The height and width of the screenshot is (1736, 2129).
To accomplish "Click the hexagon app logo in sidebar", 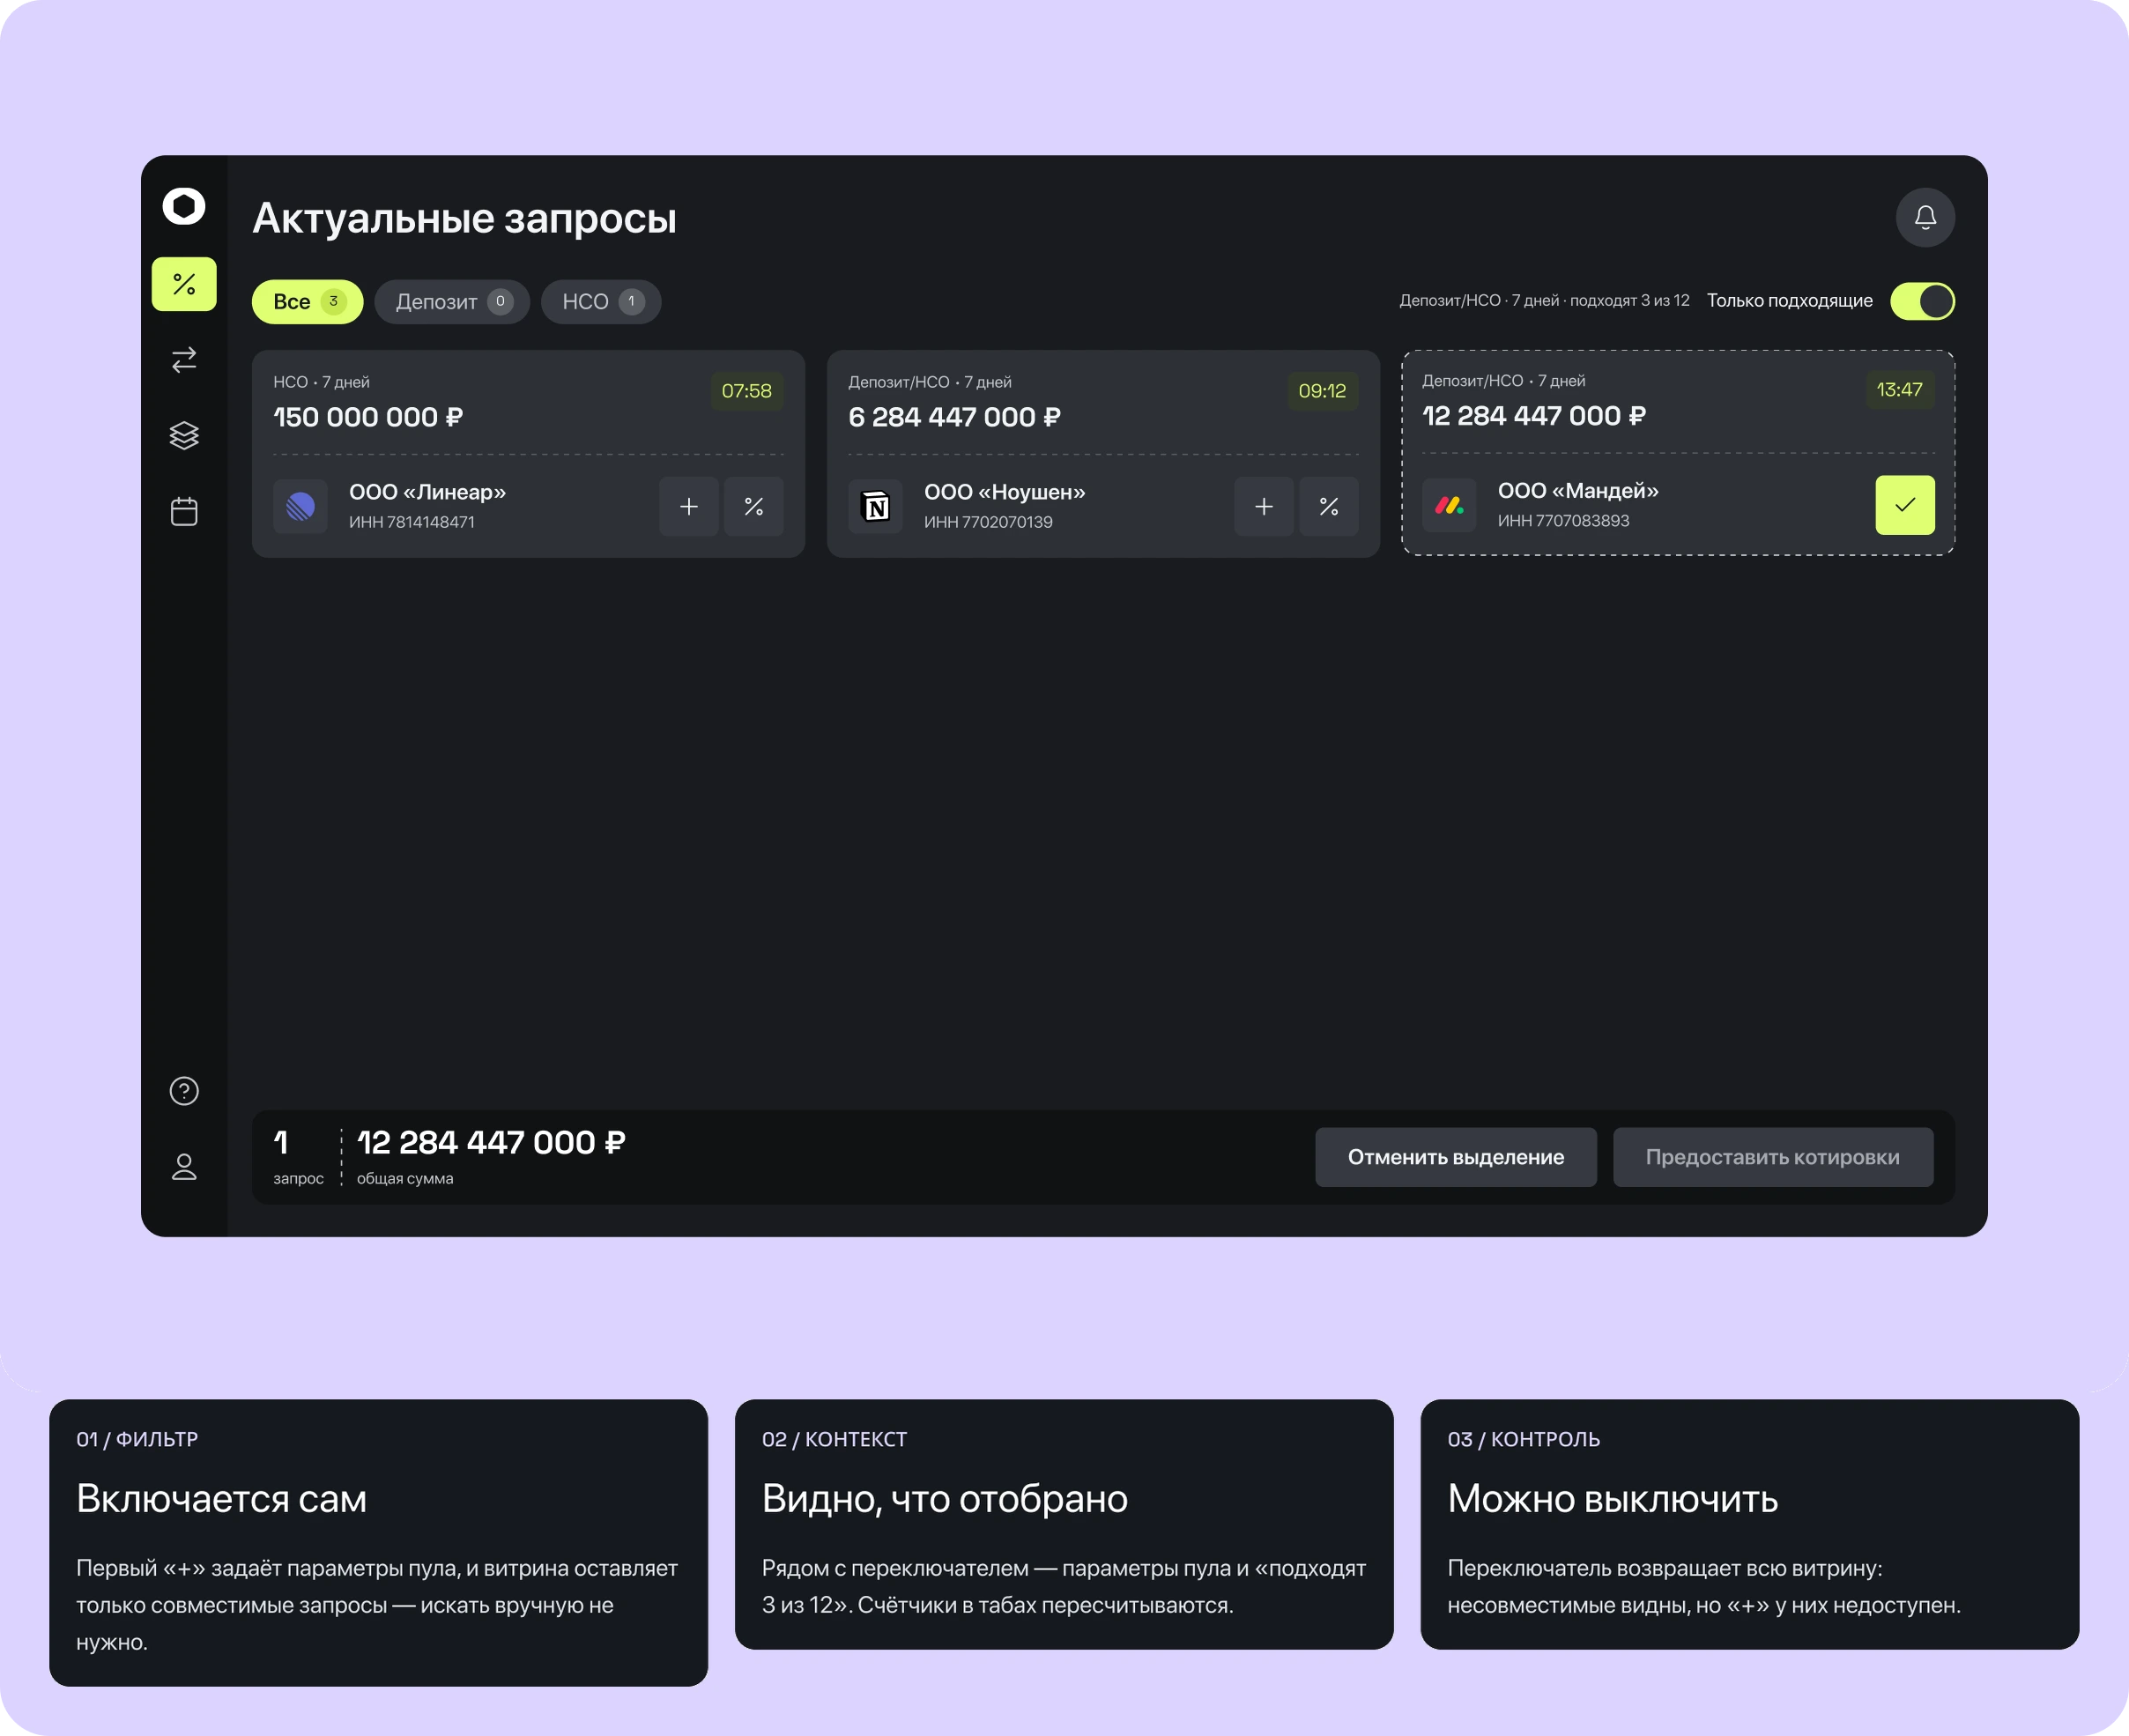I will coord(184,206).
